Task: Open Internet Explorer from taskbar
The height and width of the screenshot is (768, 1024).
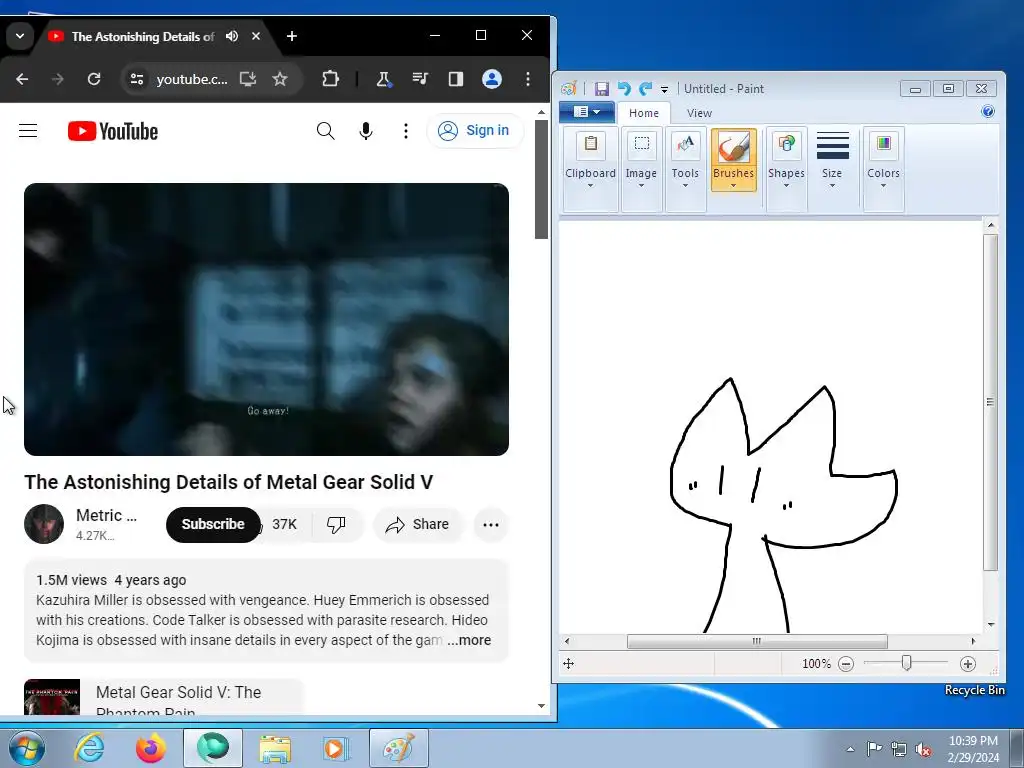Action: (x=89, y=748)
